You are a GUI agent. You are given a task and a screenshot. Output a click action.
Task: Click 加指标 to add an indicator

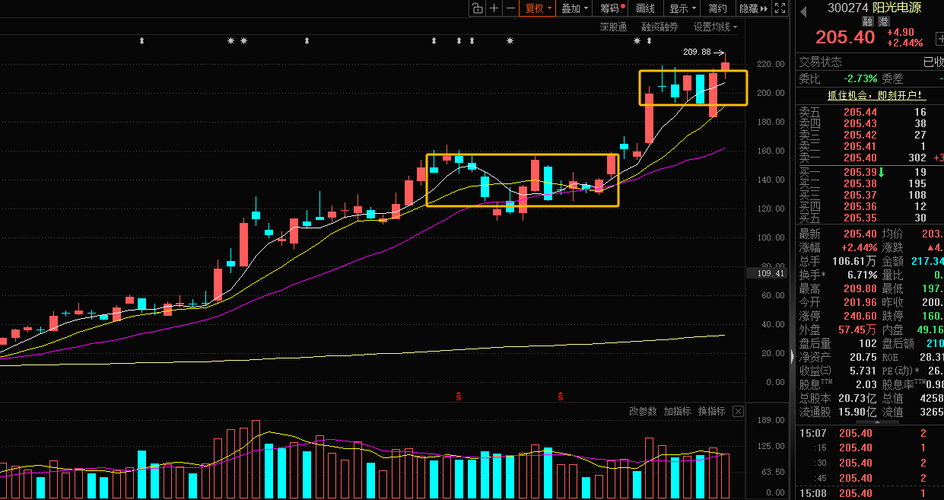677,412
